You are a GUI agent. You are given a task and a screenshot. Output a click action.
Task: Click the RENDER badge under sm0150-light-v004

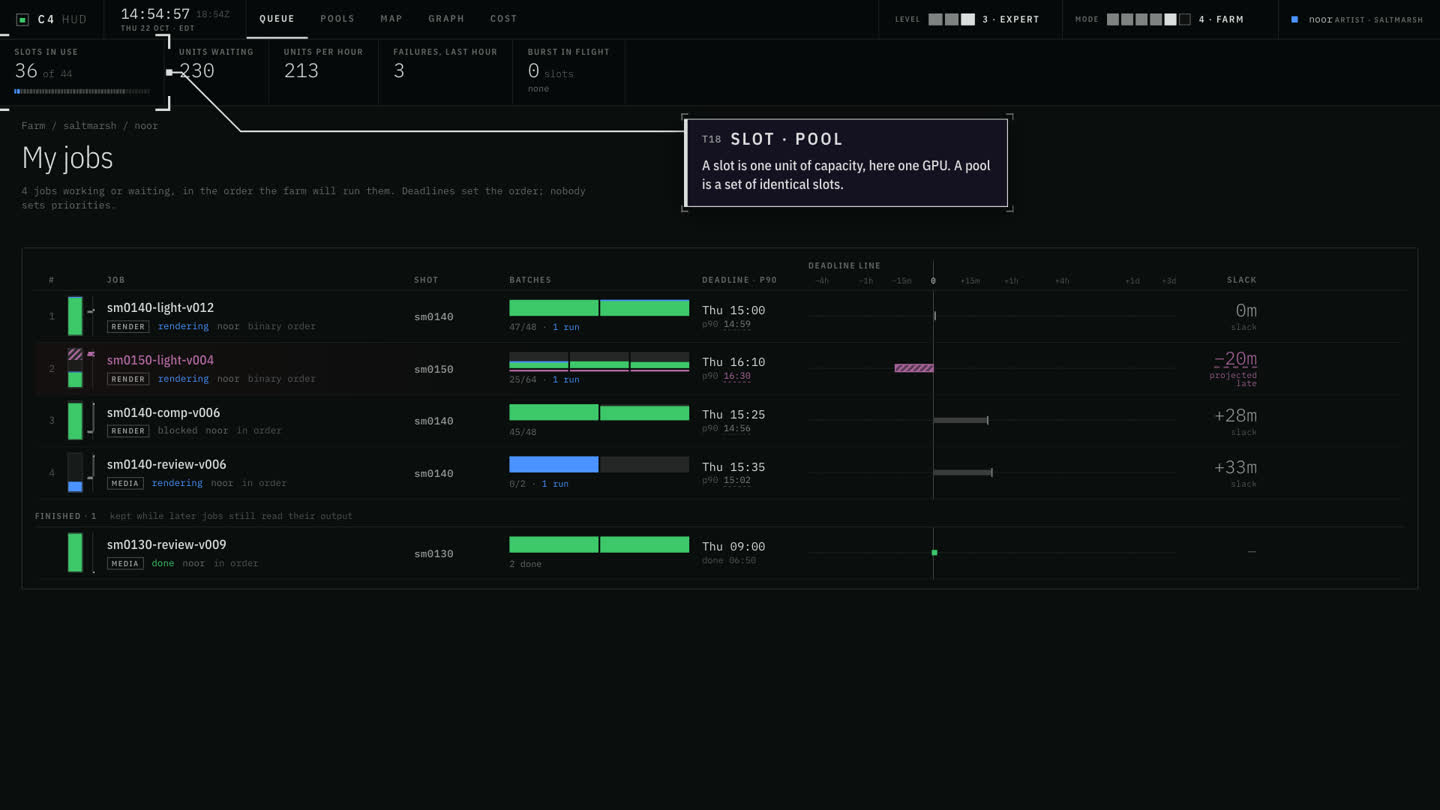point(128,379)
